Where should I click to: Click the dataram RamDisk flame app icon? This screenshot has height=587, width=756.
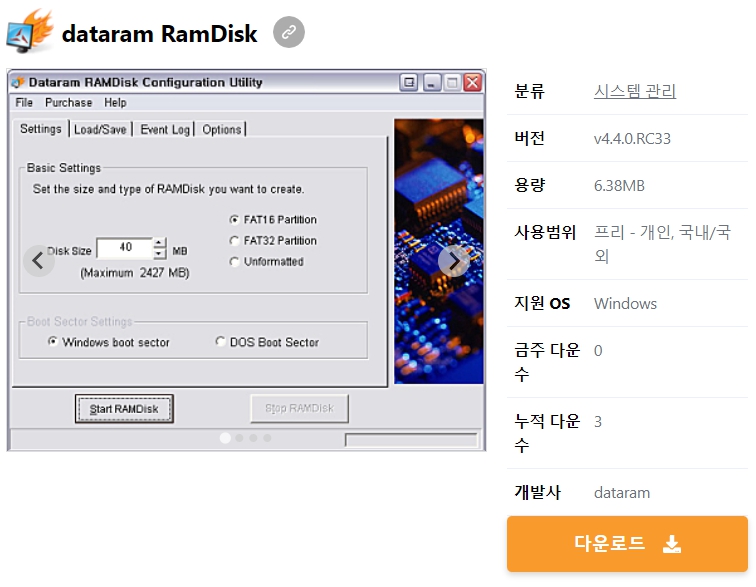pos(30,31)
